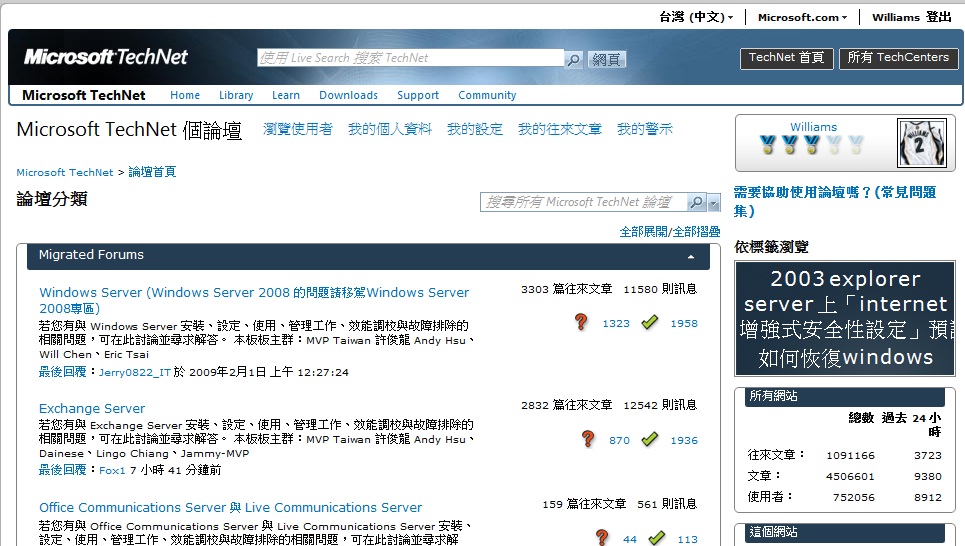Open the Windows Server forum link
The width and height of the screenshot is (965, 546).
coord(254,300)
